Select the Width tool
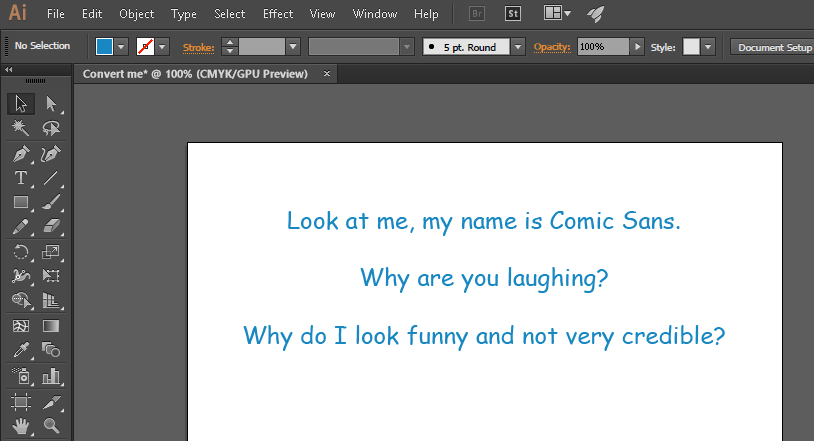Image resolution: width=814 pixels, height=441 pixels. click(x=21, y=276)
